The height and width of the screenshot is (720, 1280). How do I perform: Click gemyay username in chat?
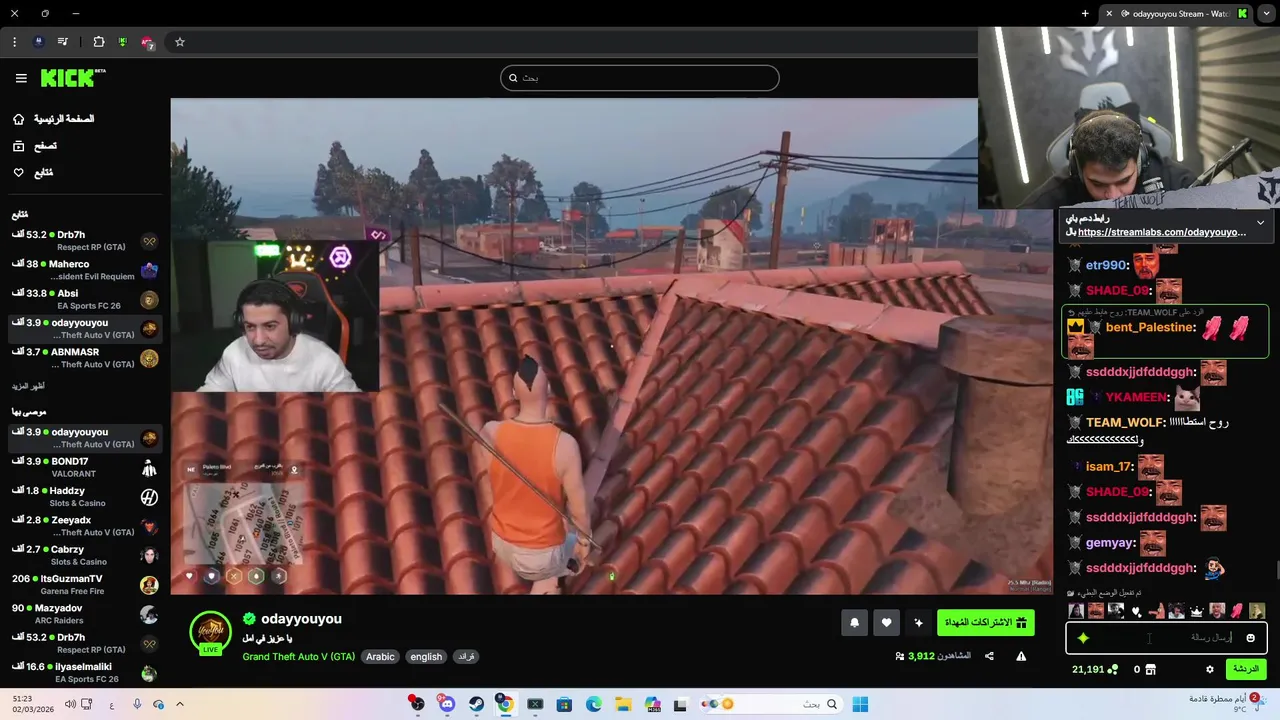(1110, 543)
